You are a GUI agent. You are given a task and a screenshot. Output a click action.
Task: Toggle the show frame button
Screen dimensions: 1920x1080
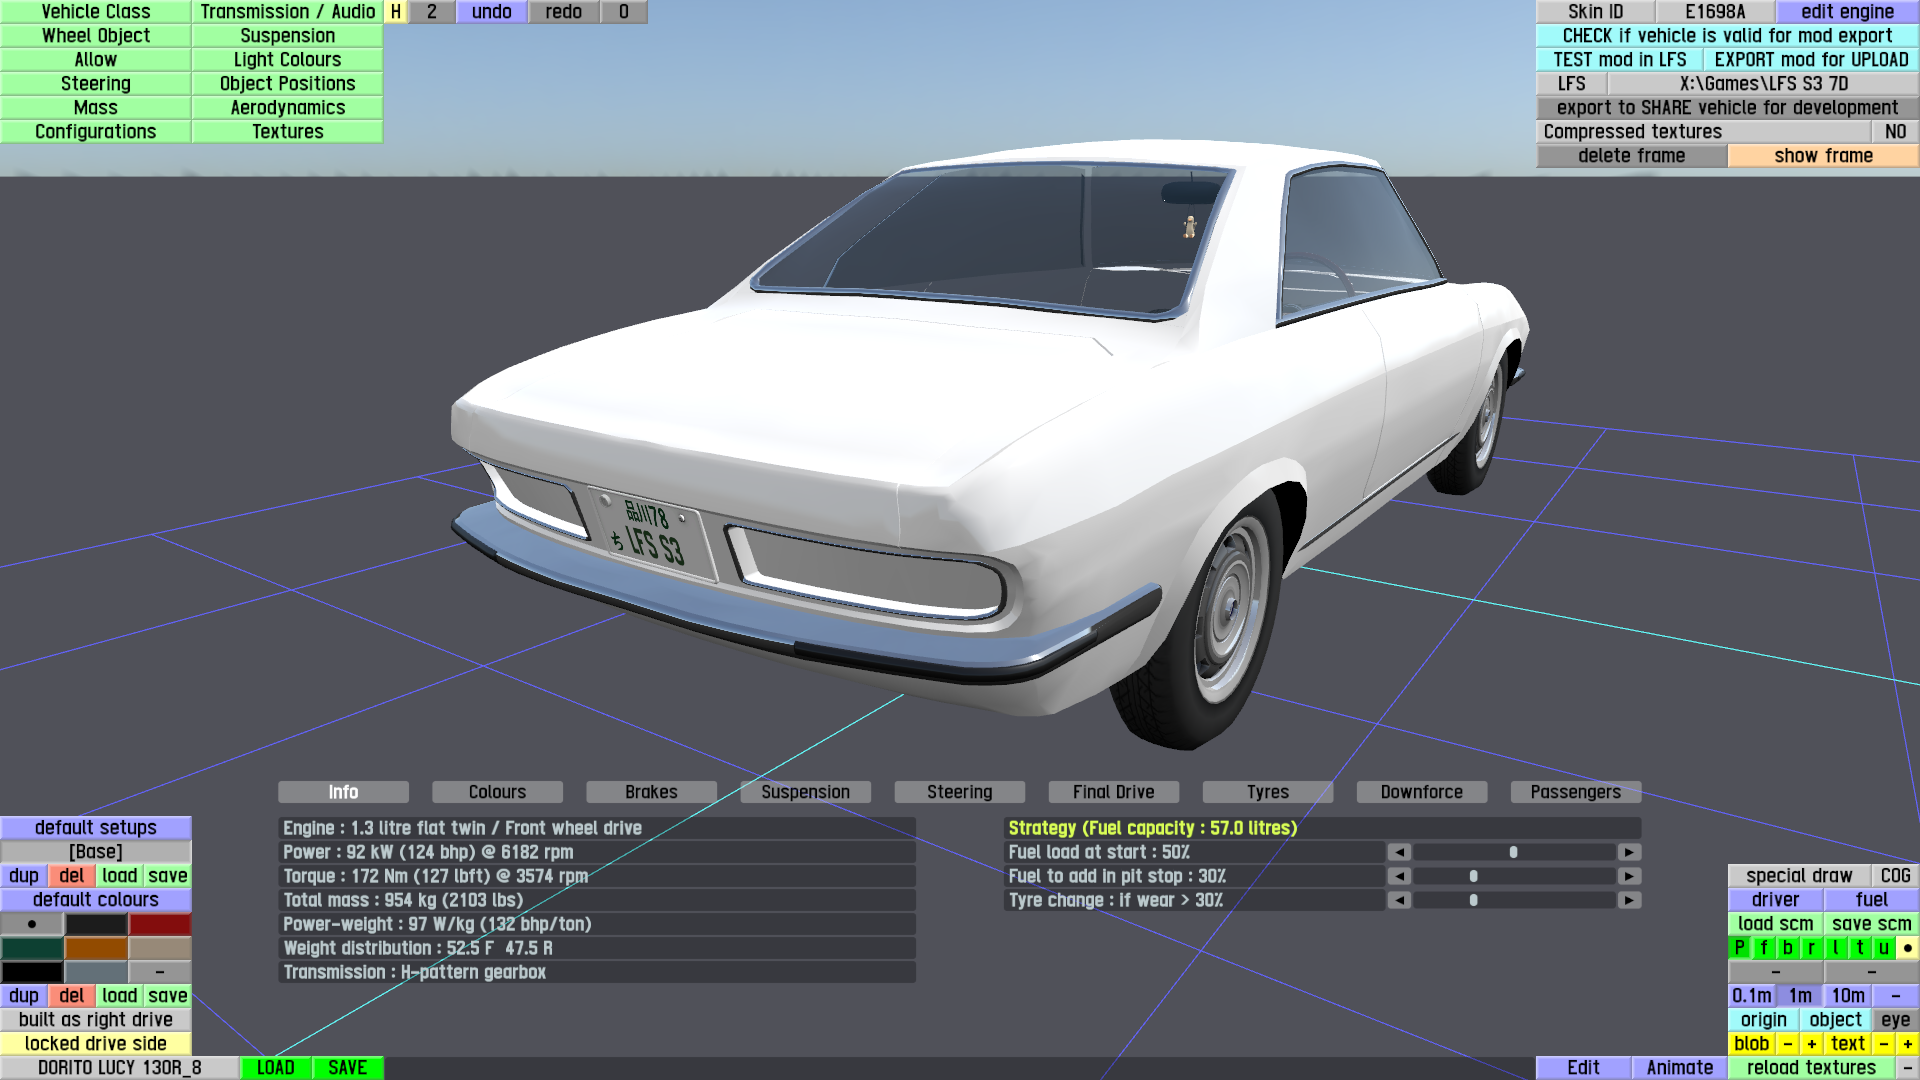(1823, 156)
